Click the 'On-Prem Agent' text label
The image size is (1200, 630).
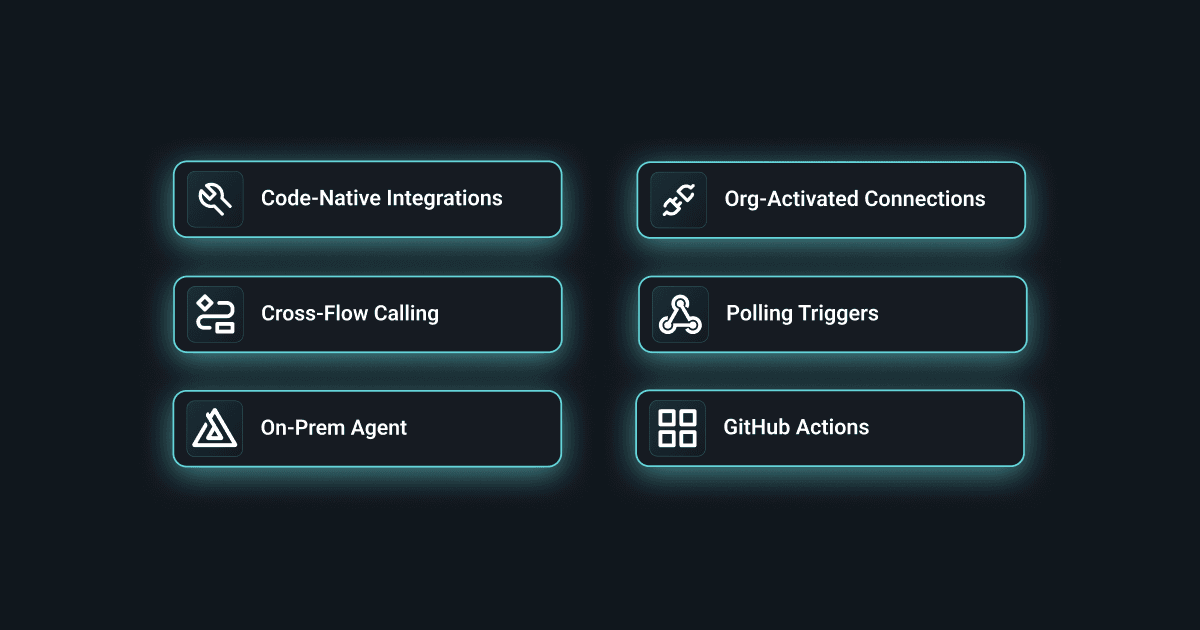coord(334,427)
